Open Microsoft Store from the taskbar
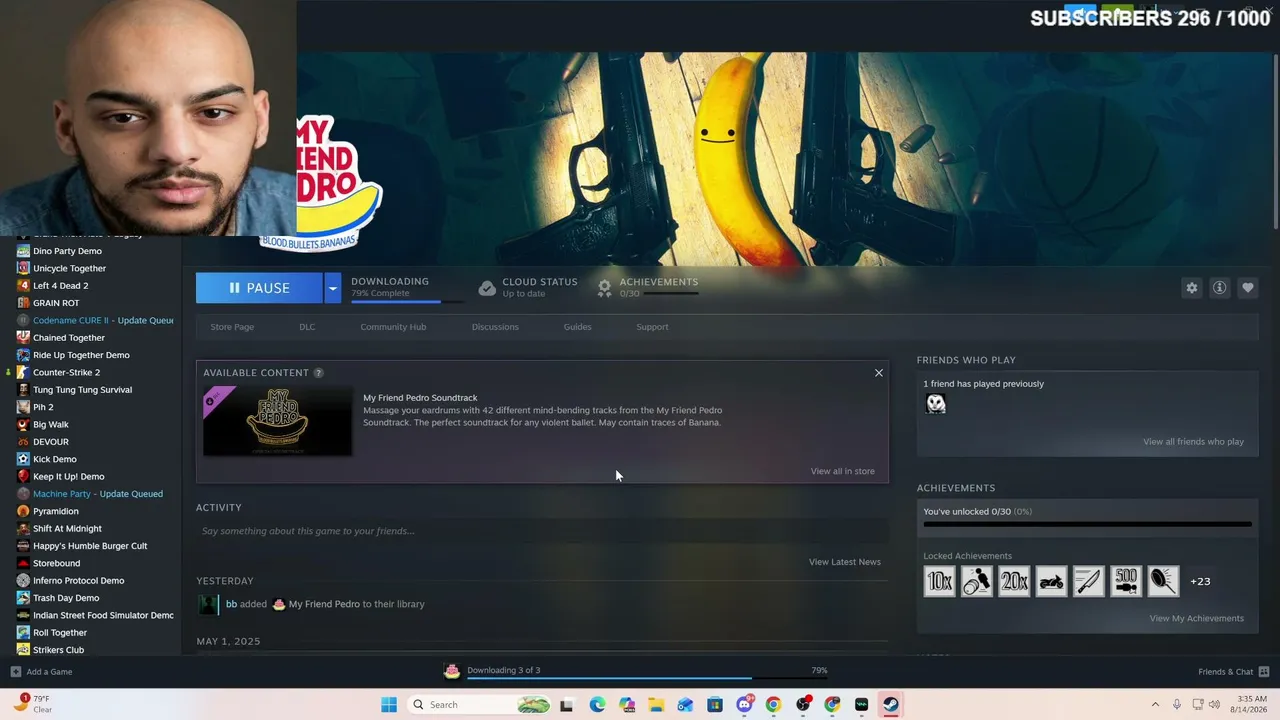This screenshot has height=720, width=1280. [715, 705]
